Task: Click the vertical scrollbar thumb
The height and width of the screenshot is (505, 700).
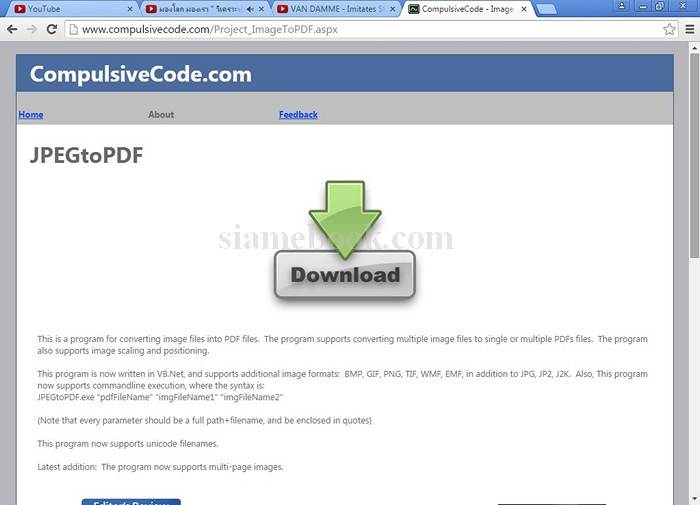Action: pos(694,155)
